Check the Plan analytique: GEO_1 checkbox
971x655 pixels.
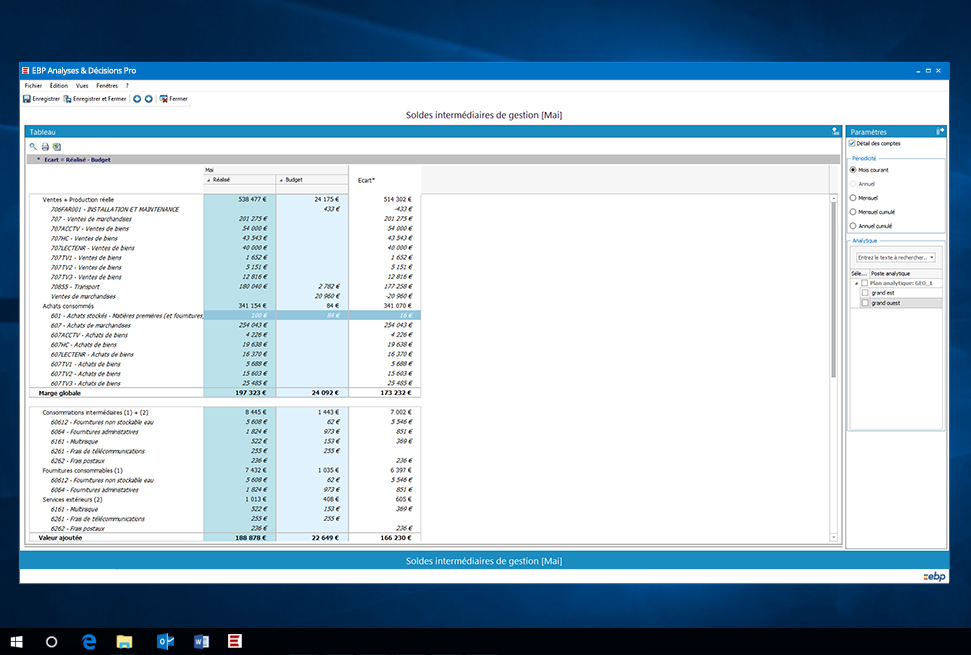[865, 283]
